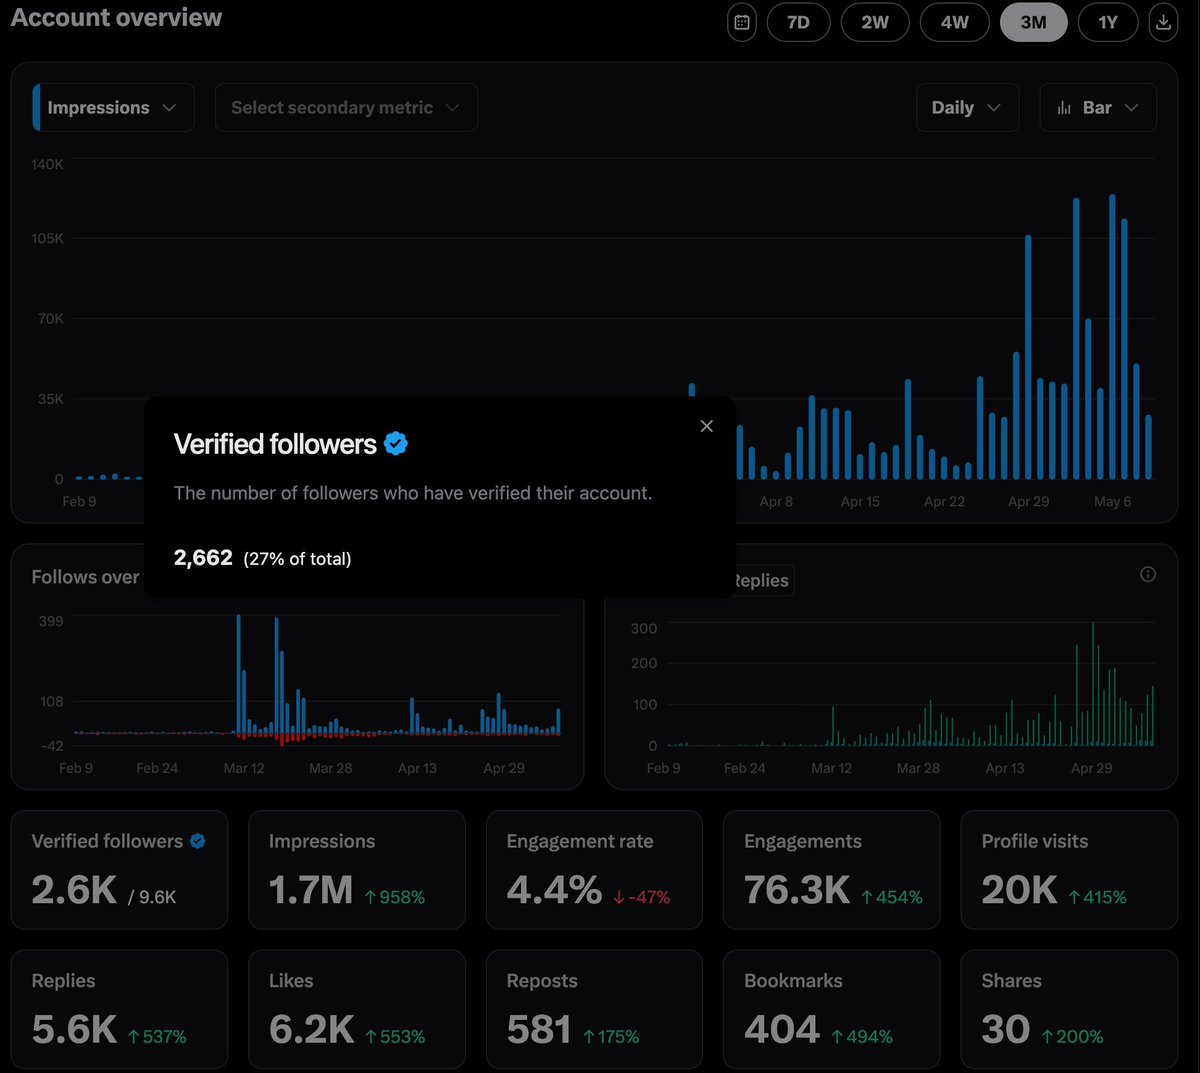Open the Engagement rate stat card
The width and height of the screenshot is (1200, 1073).
pos(594,870)
